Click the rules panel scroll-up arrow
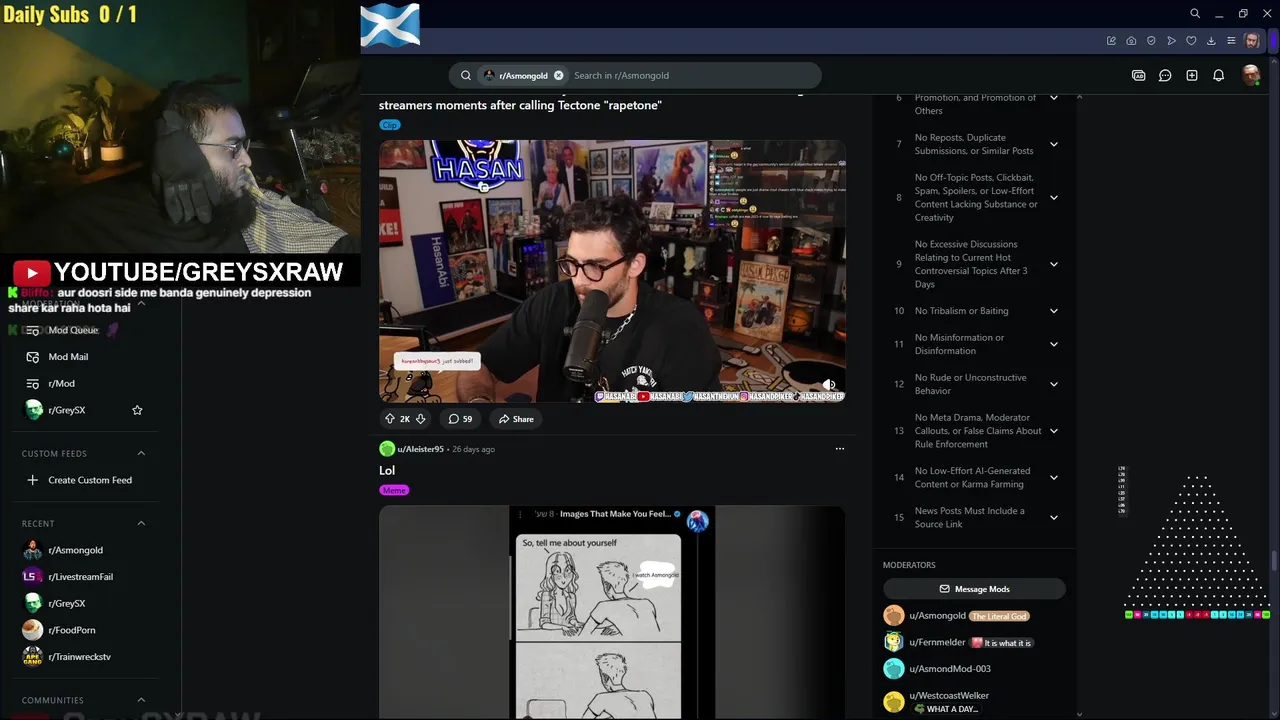1280x720 pixels. [x=1079, y=97]
